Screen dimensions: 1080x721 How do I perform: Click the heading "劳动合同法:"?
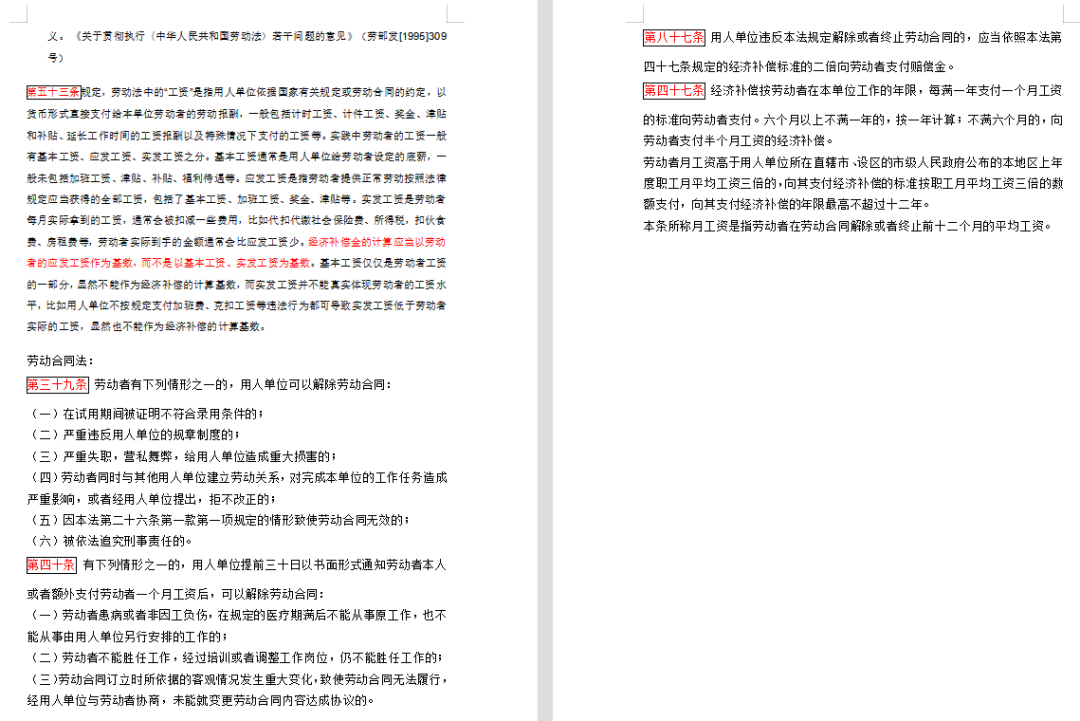61,361
